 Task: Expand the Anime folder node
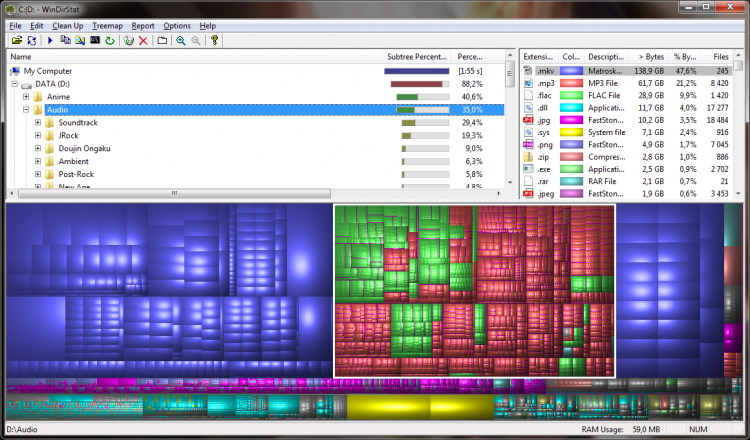26,97
